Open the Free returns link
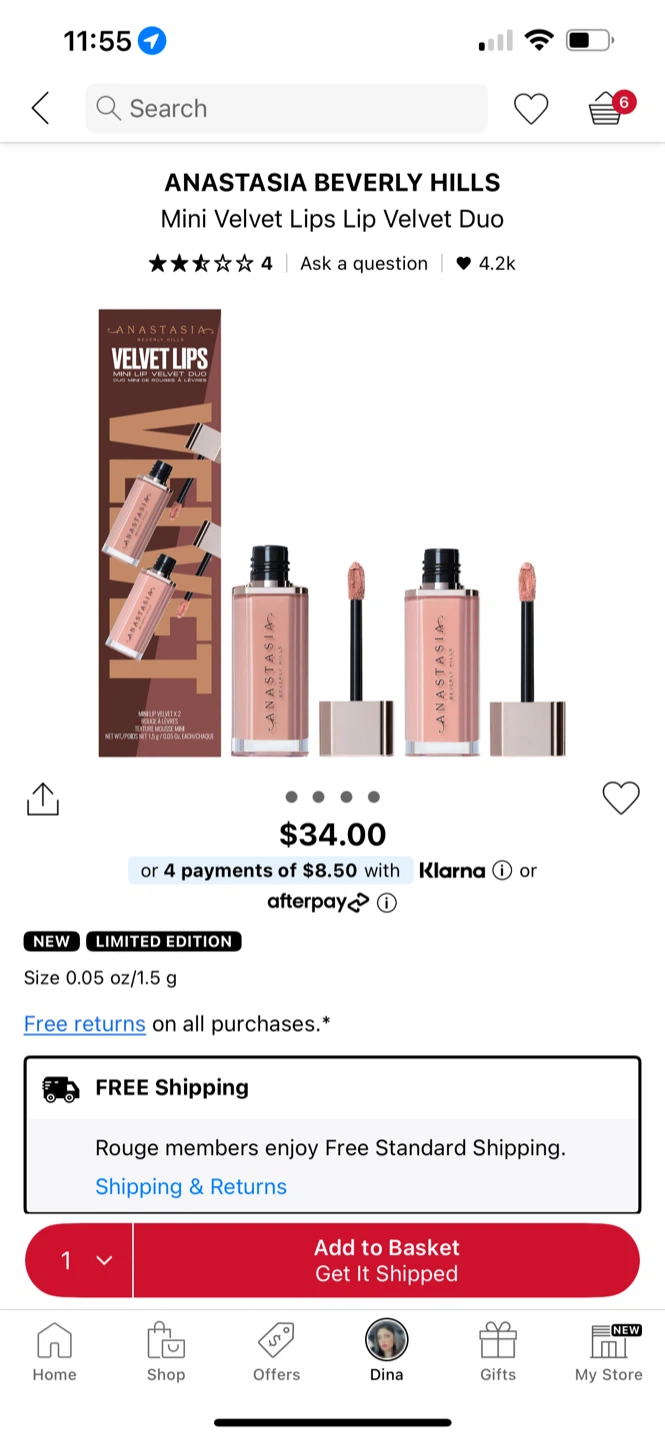The height and width of the screenshot is (1440, 665). click(85, 1024)
